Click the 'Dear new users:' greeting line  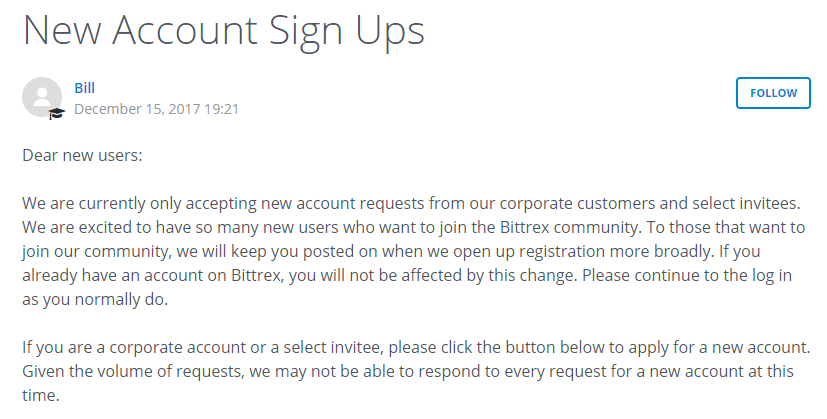click(82, 155)
